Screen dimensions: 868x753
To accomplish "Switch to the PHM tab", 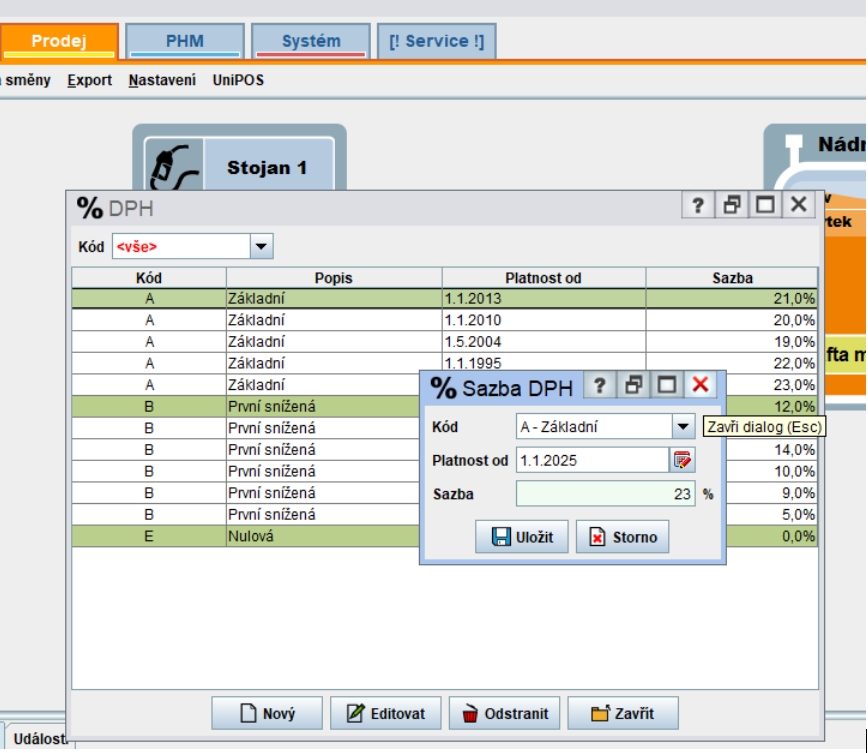I will (185, 41).
